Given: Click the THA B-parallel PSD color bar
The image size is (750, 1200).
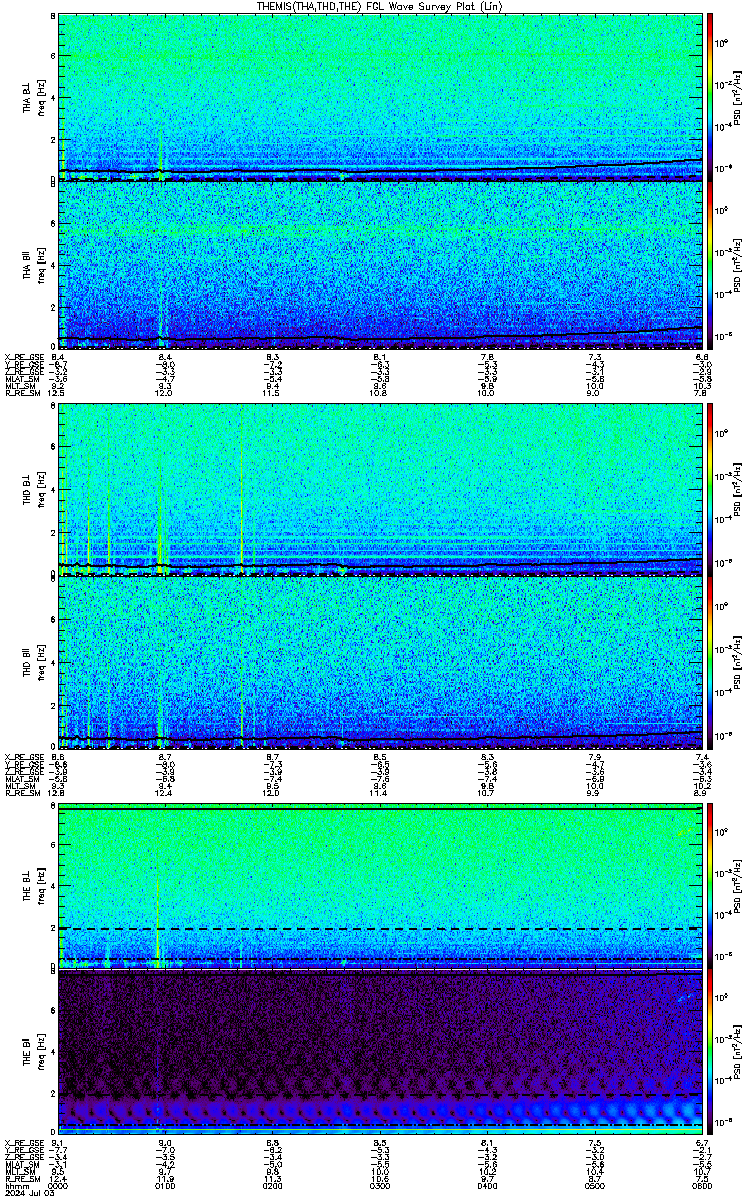Looking at the screenshot, I should [x=711, y=265].
